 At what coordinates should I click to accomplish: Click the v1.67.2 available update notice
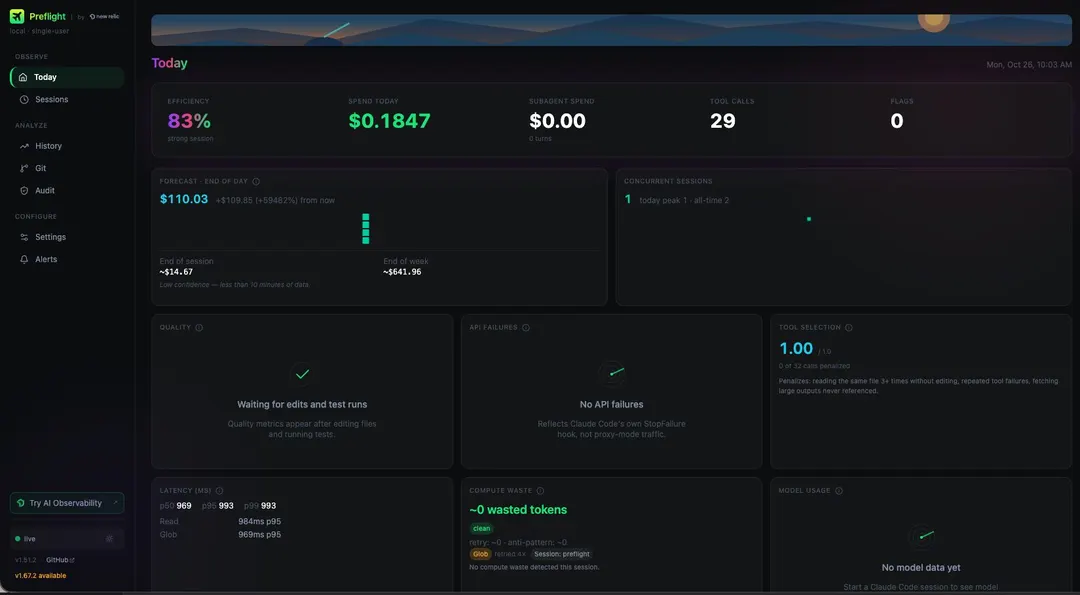(41, 576)
